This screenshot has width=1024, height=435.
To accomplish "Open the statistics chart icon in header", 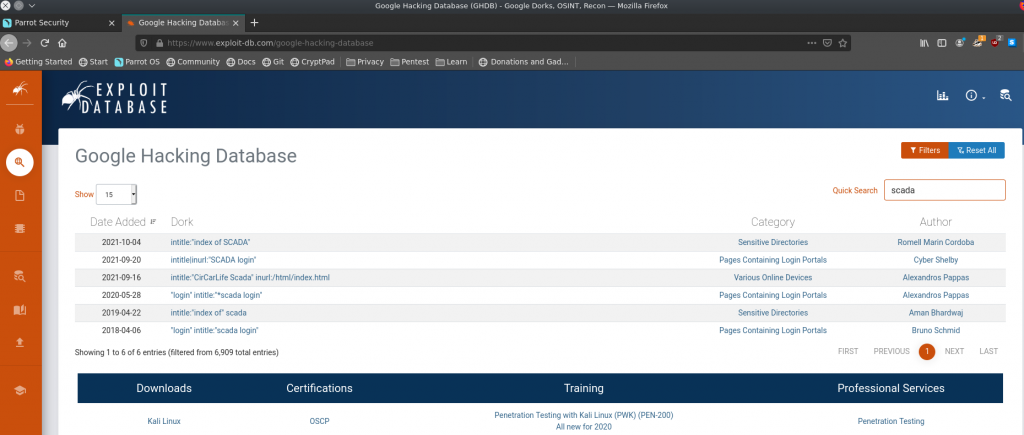I will point(942,96).
